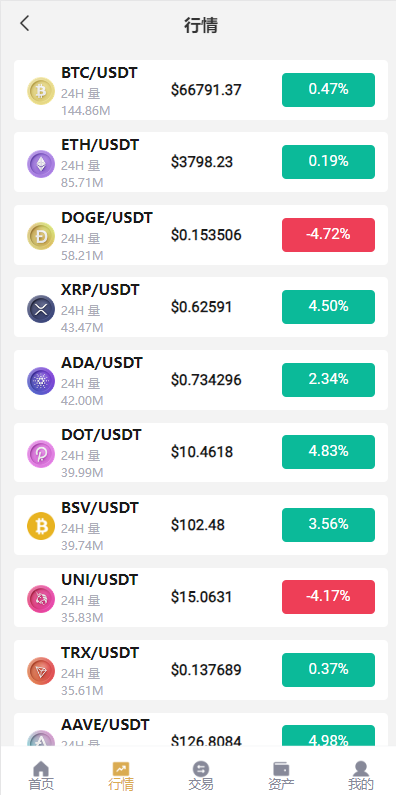
Task: Click the BTC 0.47% change button
Action: (x=329, y=90)
